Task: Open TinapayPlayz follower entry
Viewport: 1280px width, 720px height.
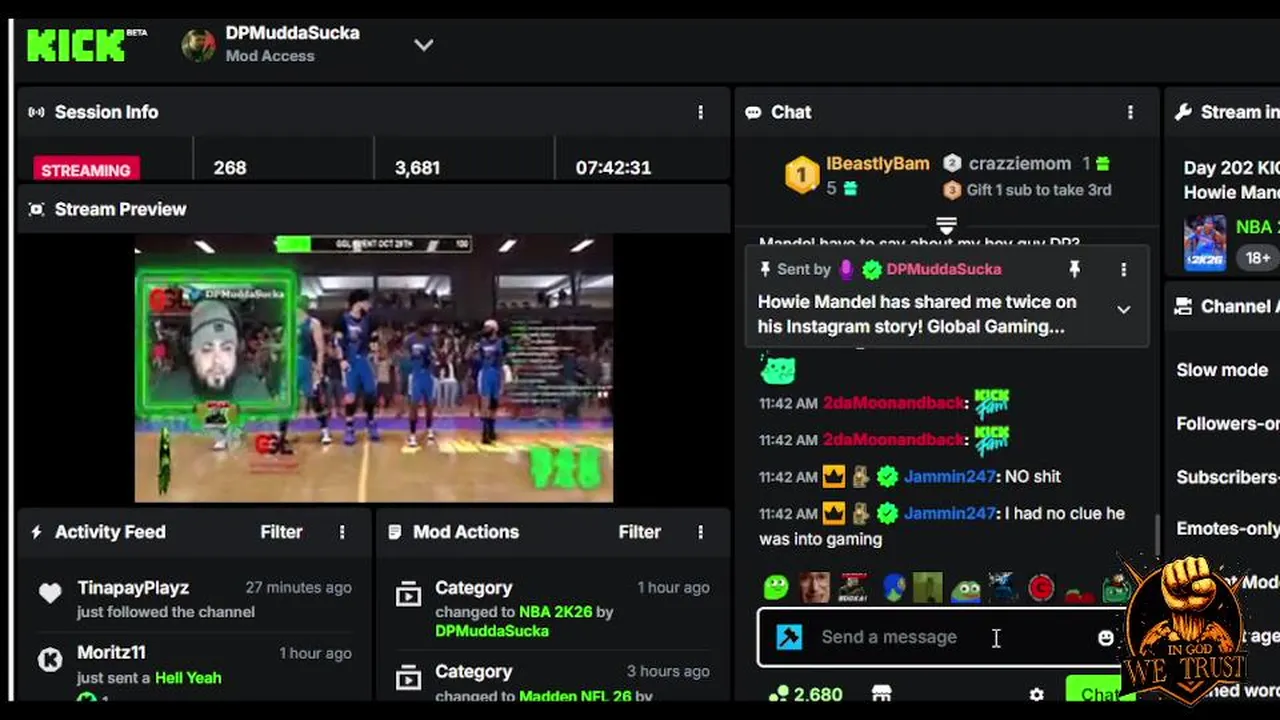Action: (195, 599)
